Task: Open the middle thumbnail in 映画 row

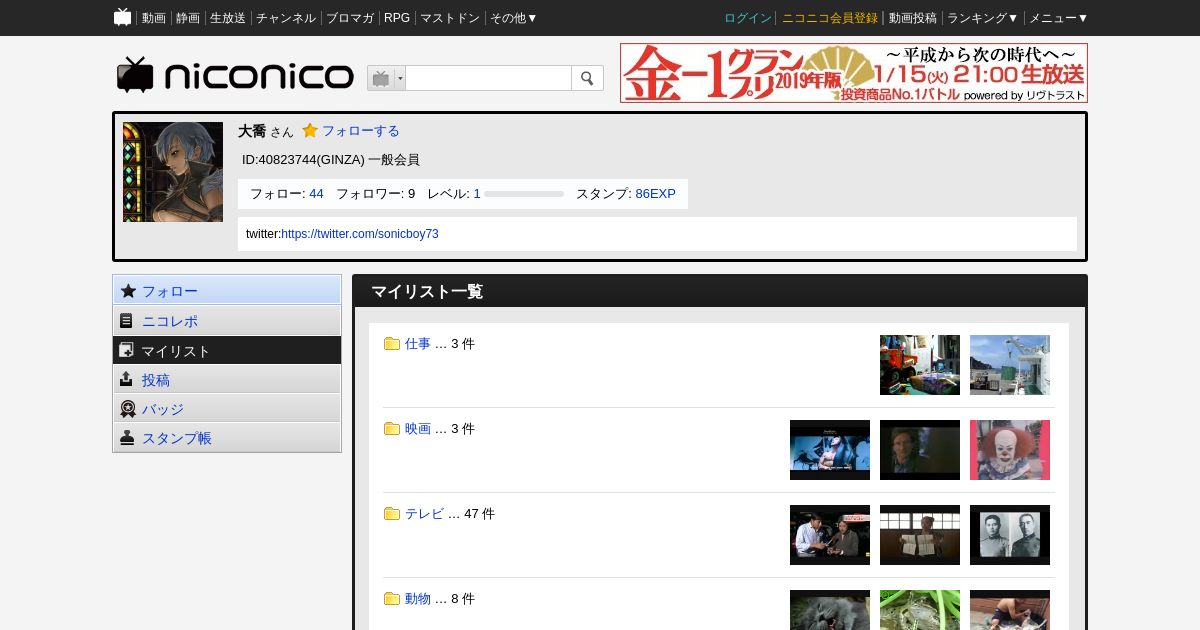Action: [x=920, y=450]
